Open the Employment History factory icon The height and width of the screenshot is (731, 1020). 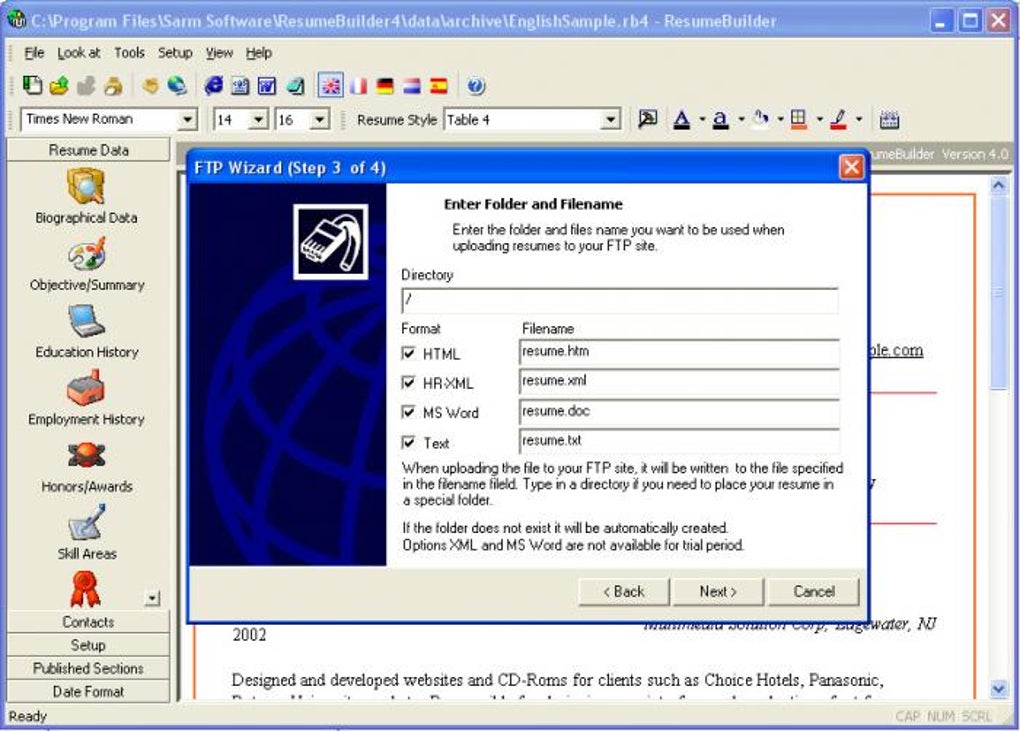[x=86, y=388]
